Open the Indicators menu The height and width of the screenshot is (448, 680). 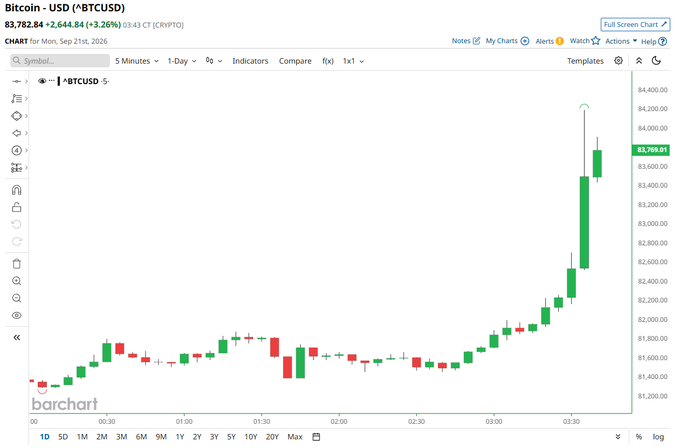[250, 61]
